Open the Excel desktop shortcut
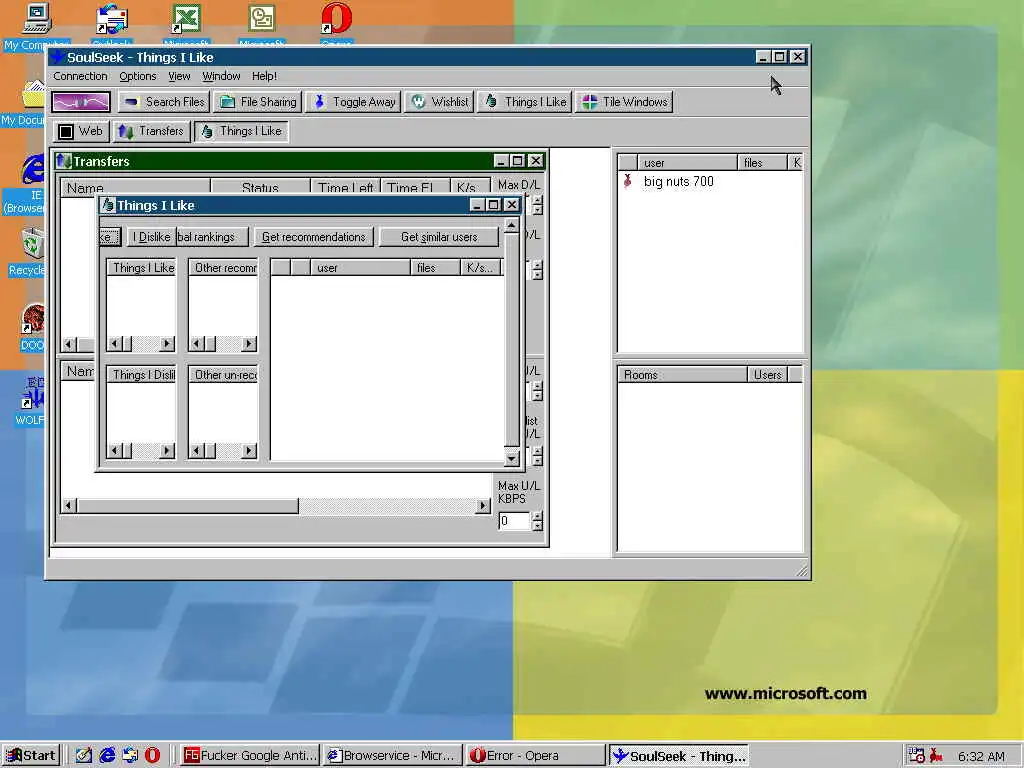Screen dimensions: 1024x768 click(x=186, y=24)
